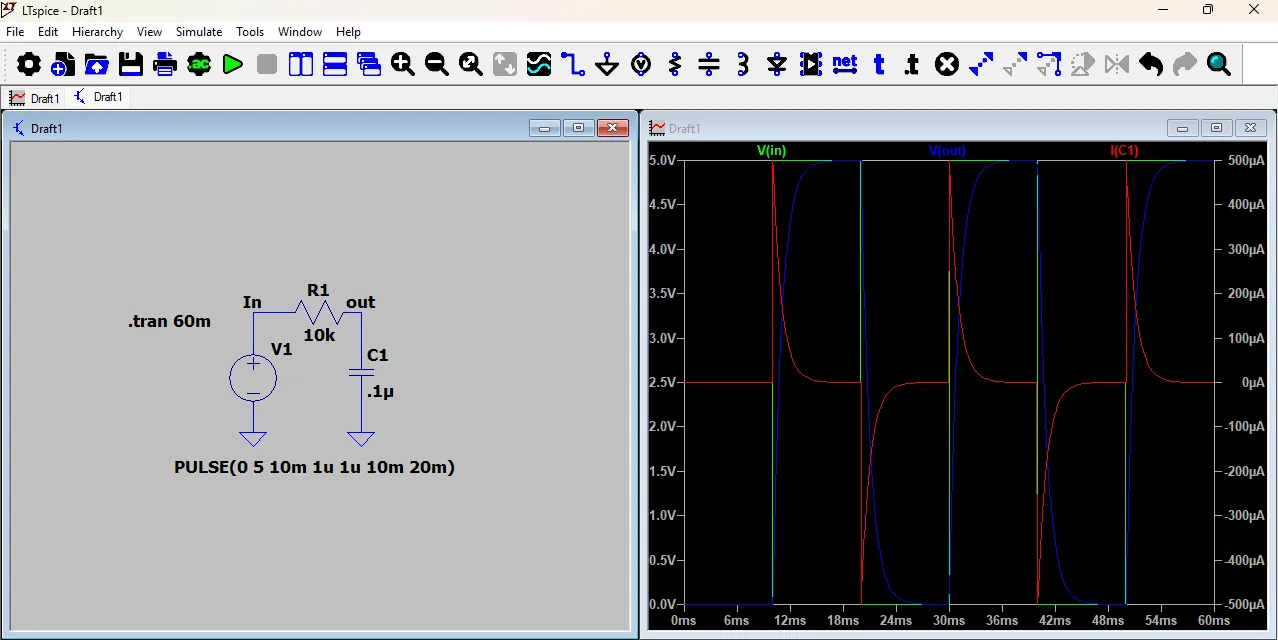Open the Hierarchy menu
This screenshot has height=640, width=1278.
pos(97,32)
